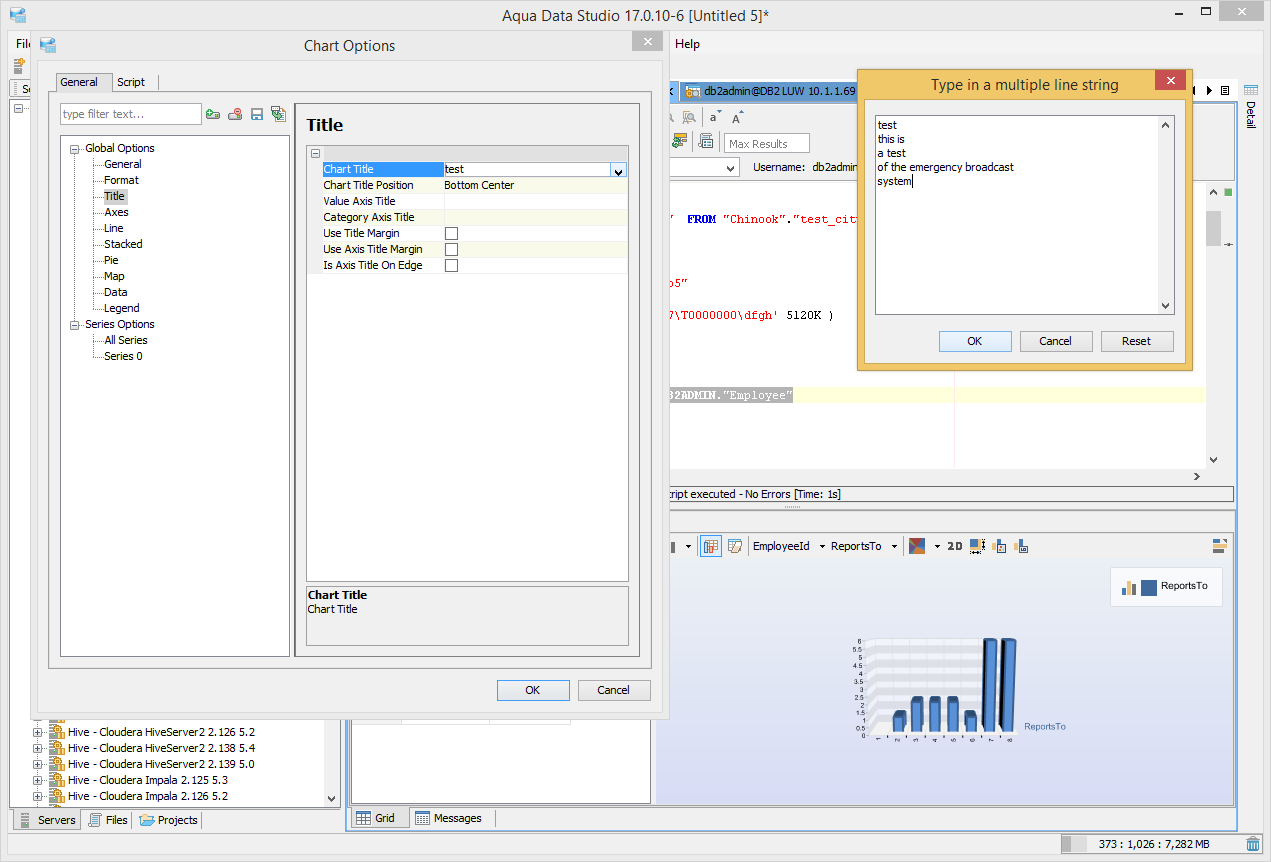
Task: Click the memory garbage collection trash icon
Action: (x=1253, y=844)
